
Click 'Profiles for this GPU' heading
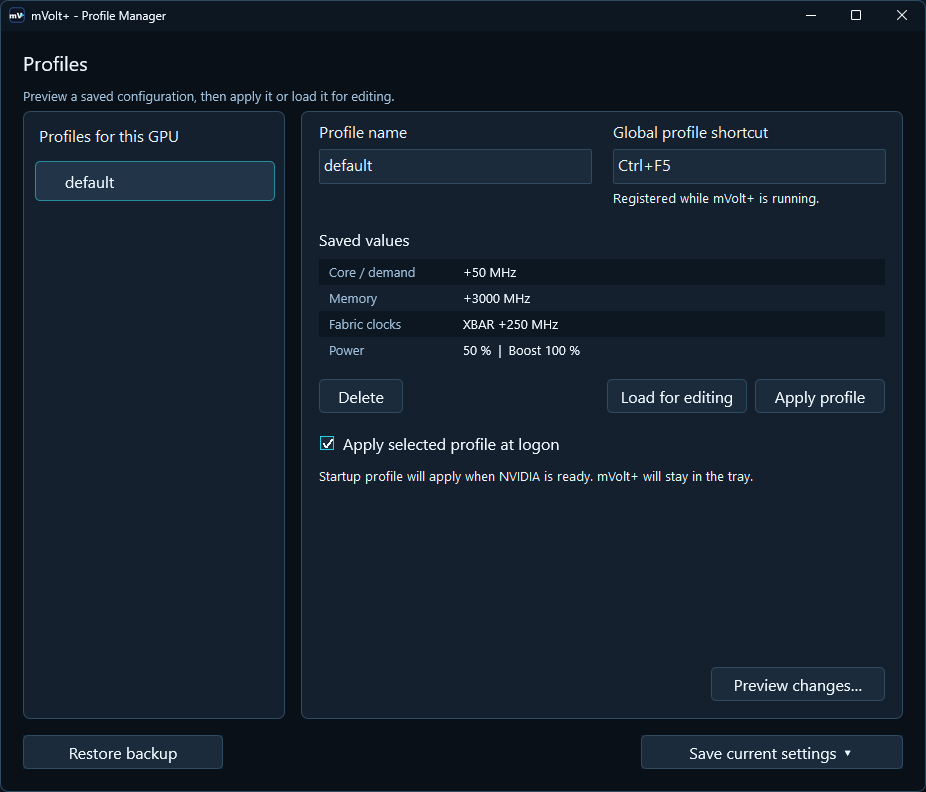109,136
